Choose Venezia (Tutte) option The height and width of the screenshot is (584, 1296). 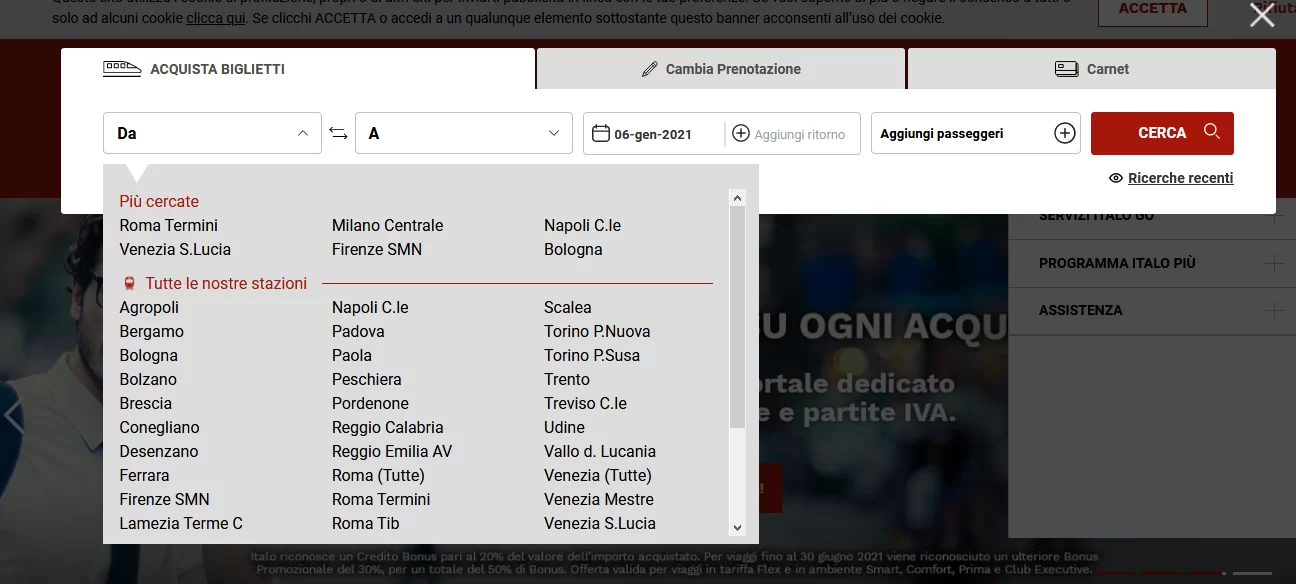(x=598, y=475)
